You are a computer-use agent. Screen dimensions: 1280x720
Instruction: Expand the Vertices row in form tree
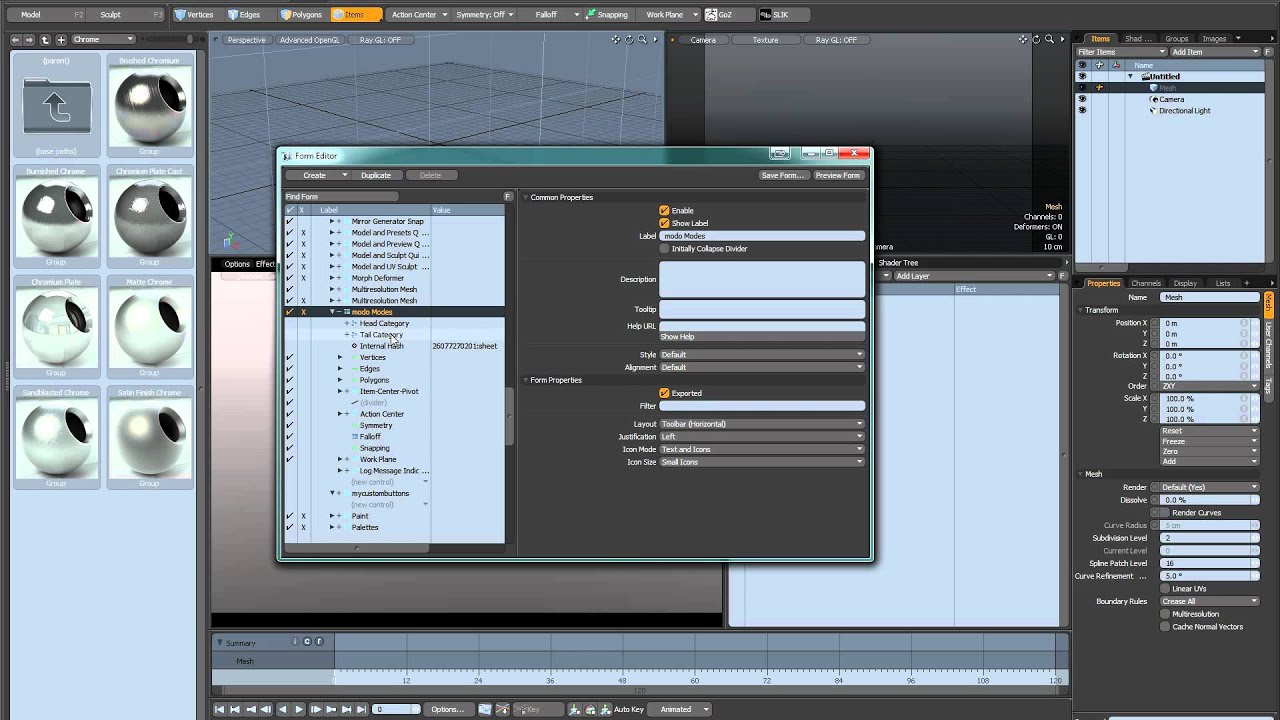(x=340, y=357)
